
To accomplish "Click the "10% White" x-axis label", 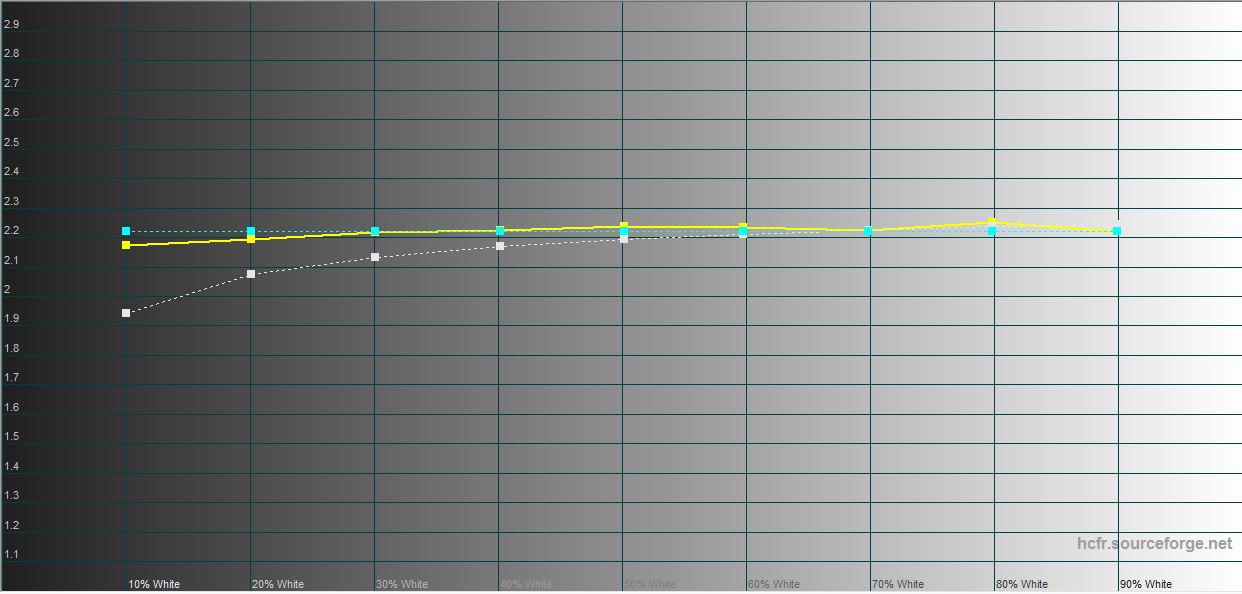I will [154, 584].
